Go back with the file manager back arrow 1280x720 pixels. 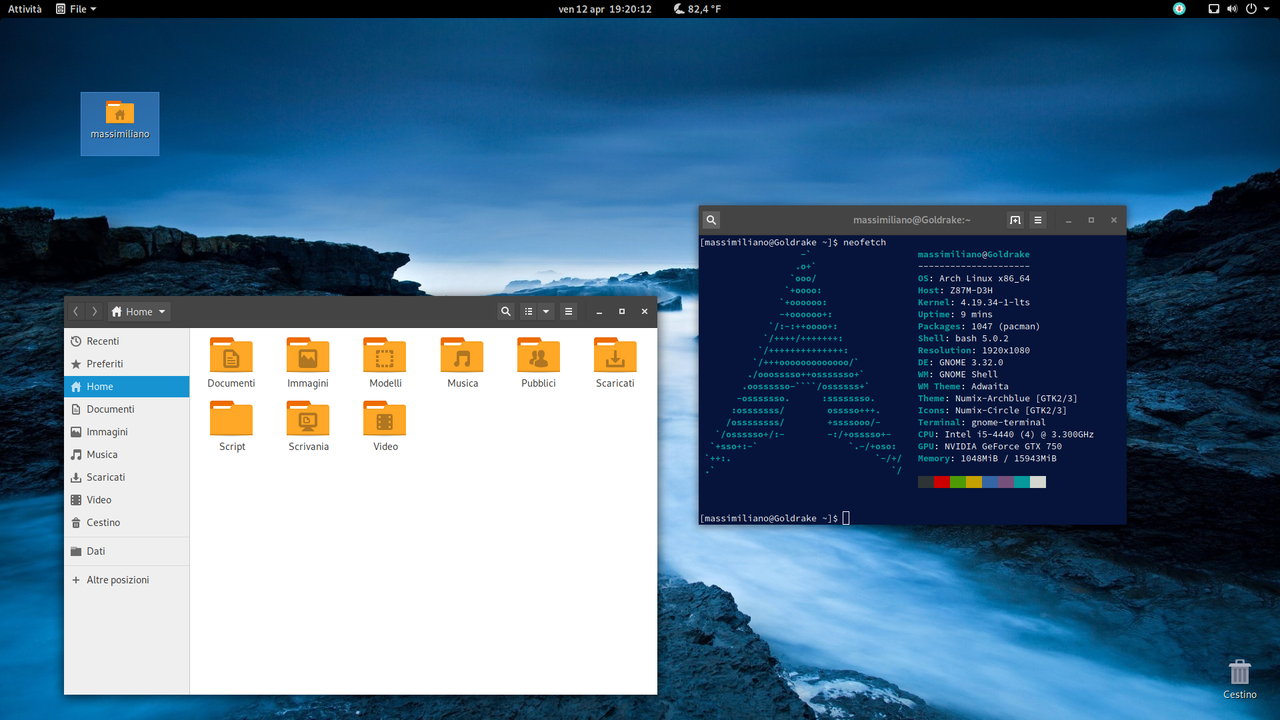tap(76, 312)
